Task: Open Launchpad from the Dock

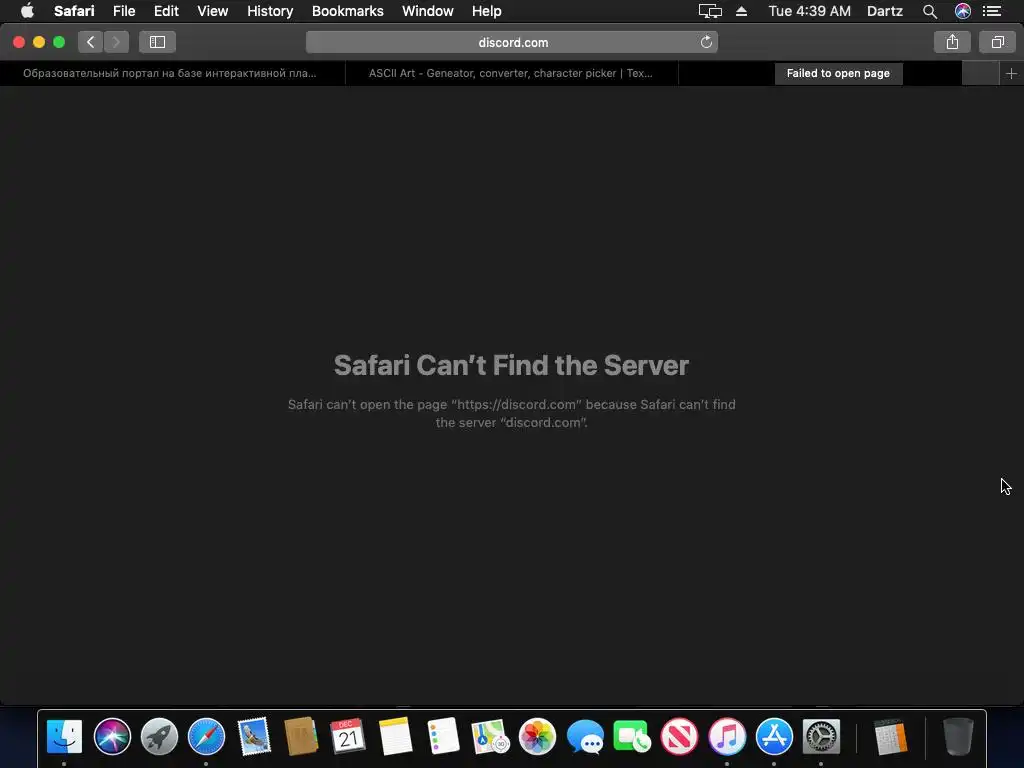Action: click(159, 736)
